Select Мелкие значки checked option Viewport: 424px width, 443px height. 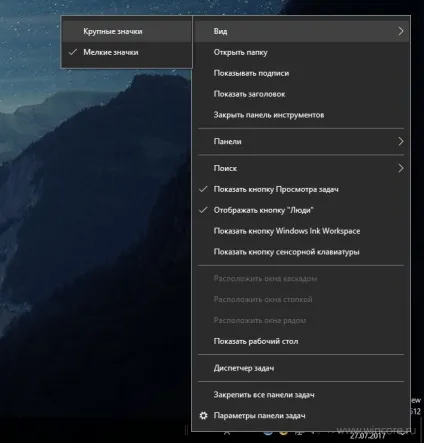point(127,52)
